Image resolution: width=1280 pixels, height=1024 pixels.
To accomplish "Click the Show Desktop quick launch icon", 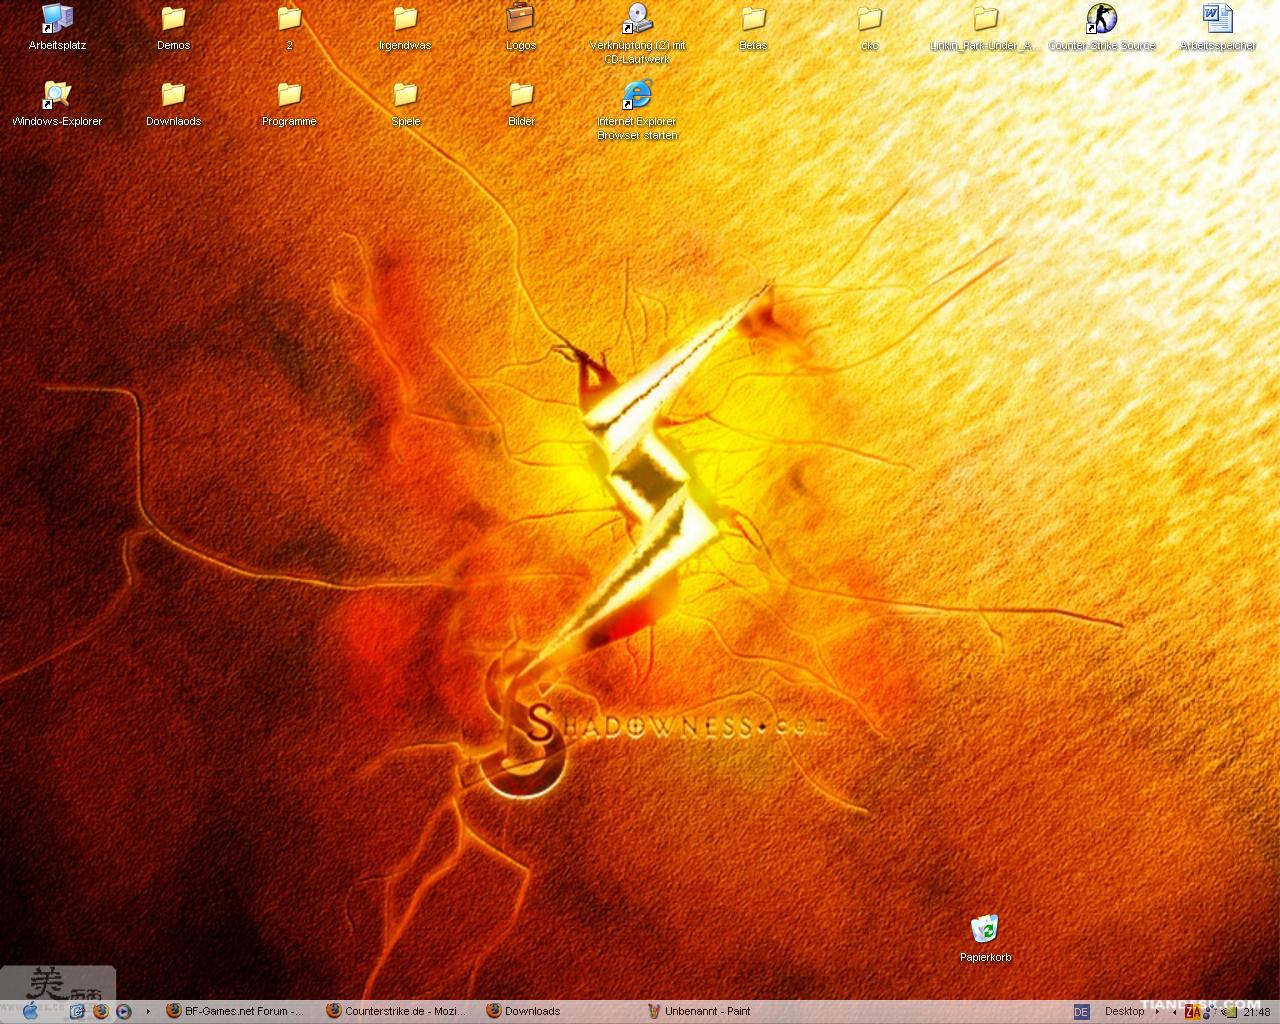I will tap(77, 1011).
